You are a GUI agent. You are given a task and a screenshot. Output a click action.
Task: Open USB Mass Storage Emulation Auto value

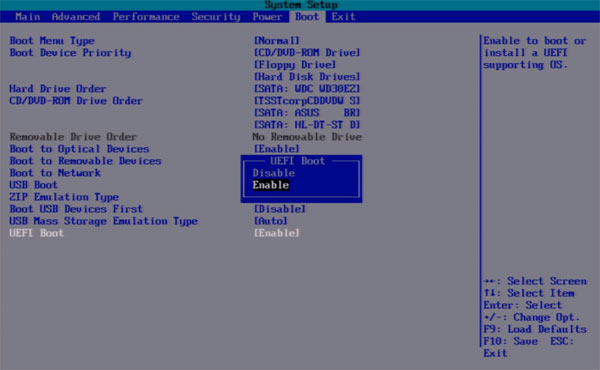[271, 221]
